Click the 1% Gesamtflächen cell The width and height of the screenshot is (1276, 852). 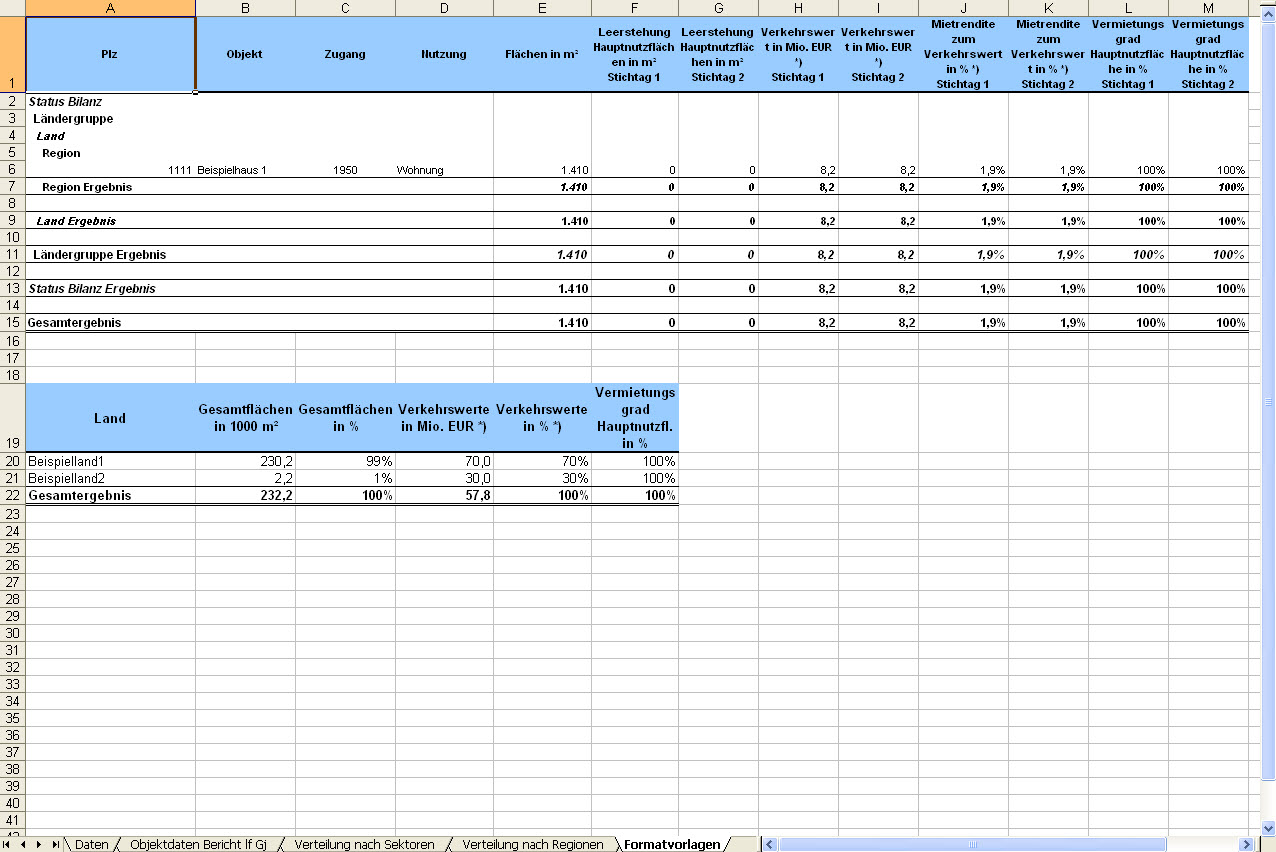coord(345,478)
